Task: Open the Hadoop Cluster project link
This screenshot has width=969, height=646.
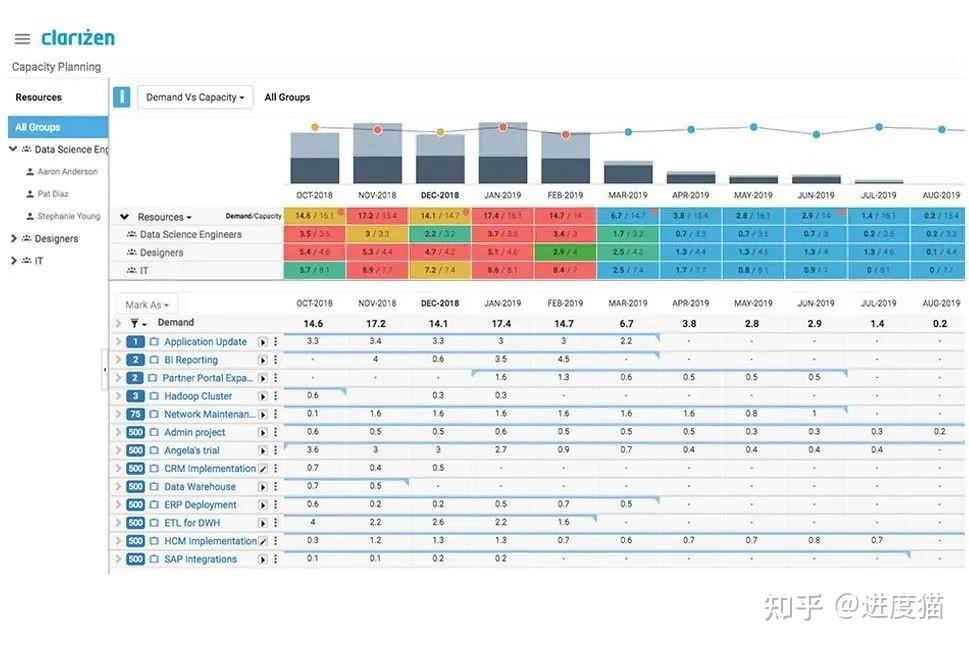Action: pyautogui.click(x=198, y=396)
